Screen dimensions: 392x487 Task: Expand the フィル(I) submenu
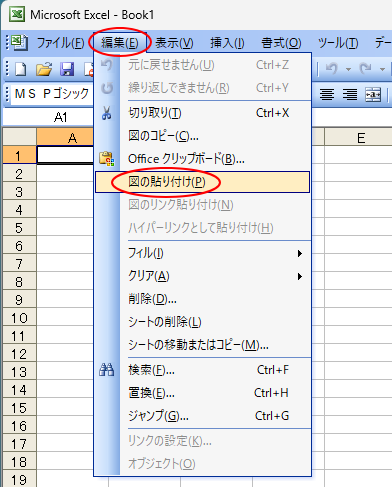pyautogui.click(x=202, y=253)
